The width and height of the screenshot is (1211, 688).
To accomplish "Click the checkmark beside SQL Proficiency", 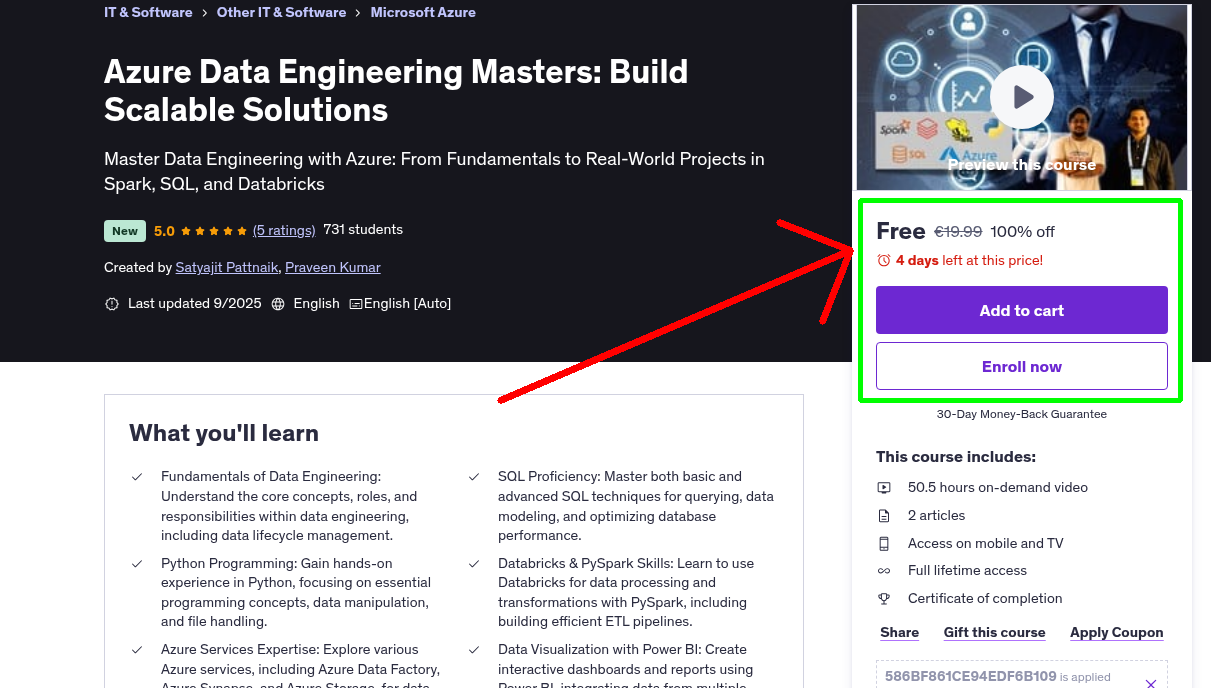I will (474, 477).
